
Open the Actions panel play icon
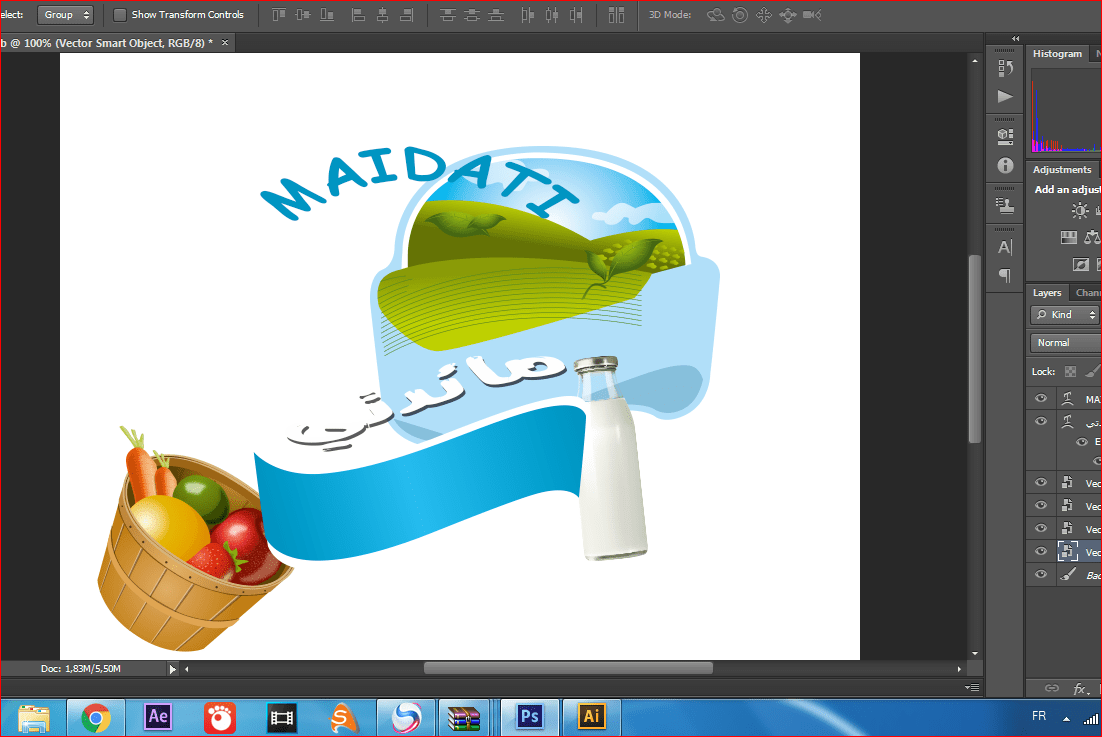(1005, 97)
